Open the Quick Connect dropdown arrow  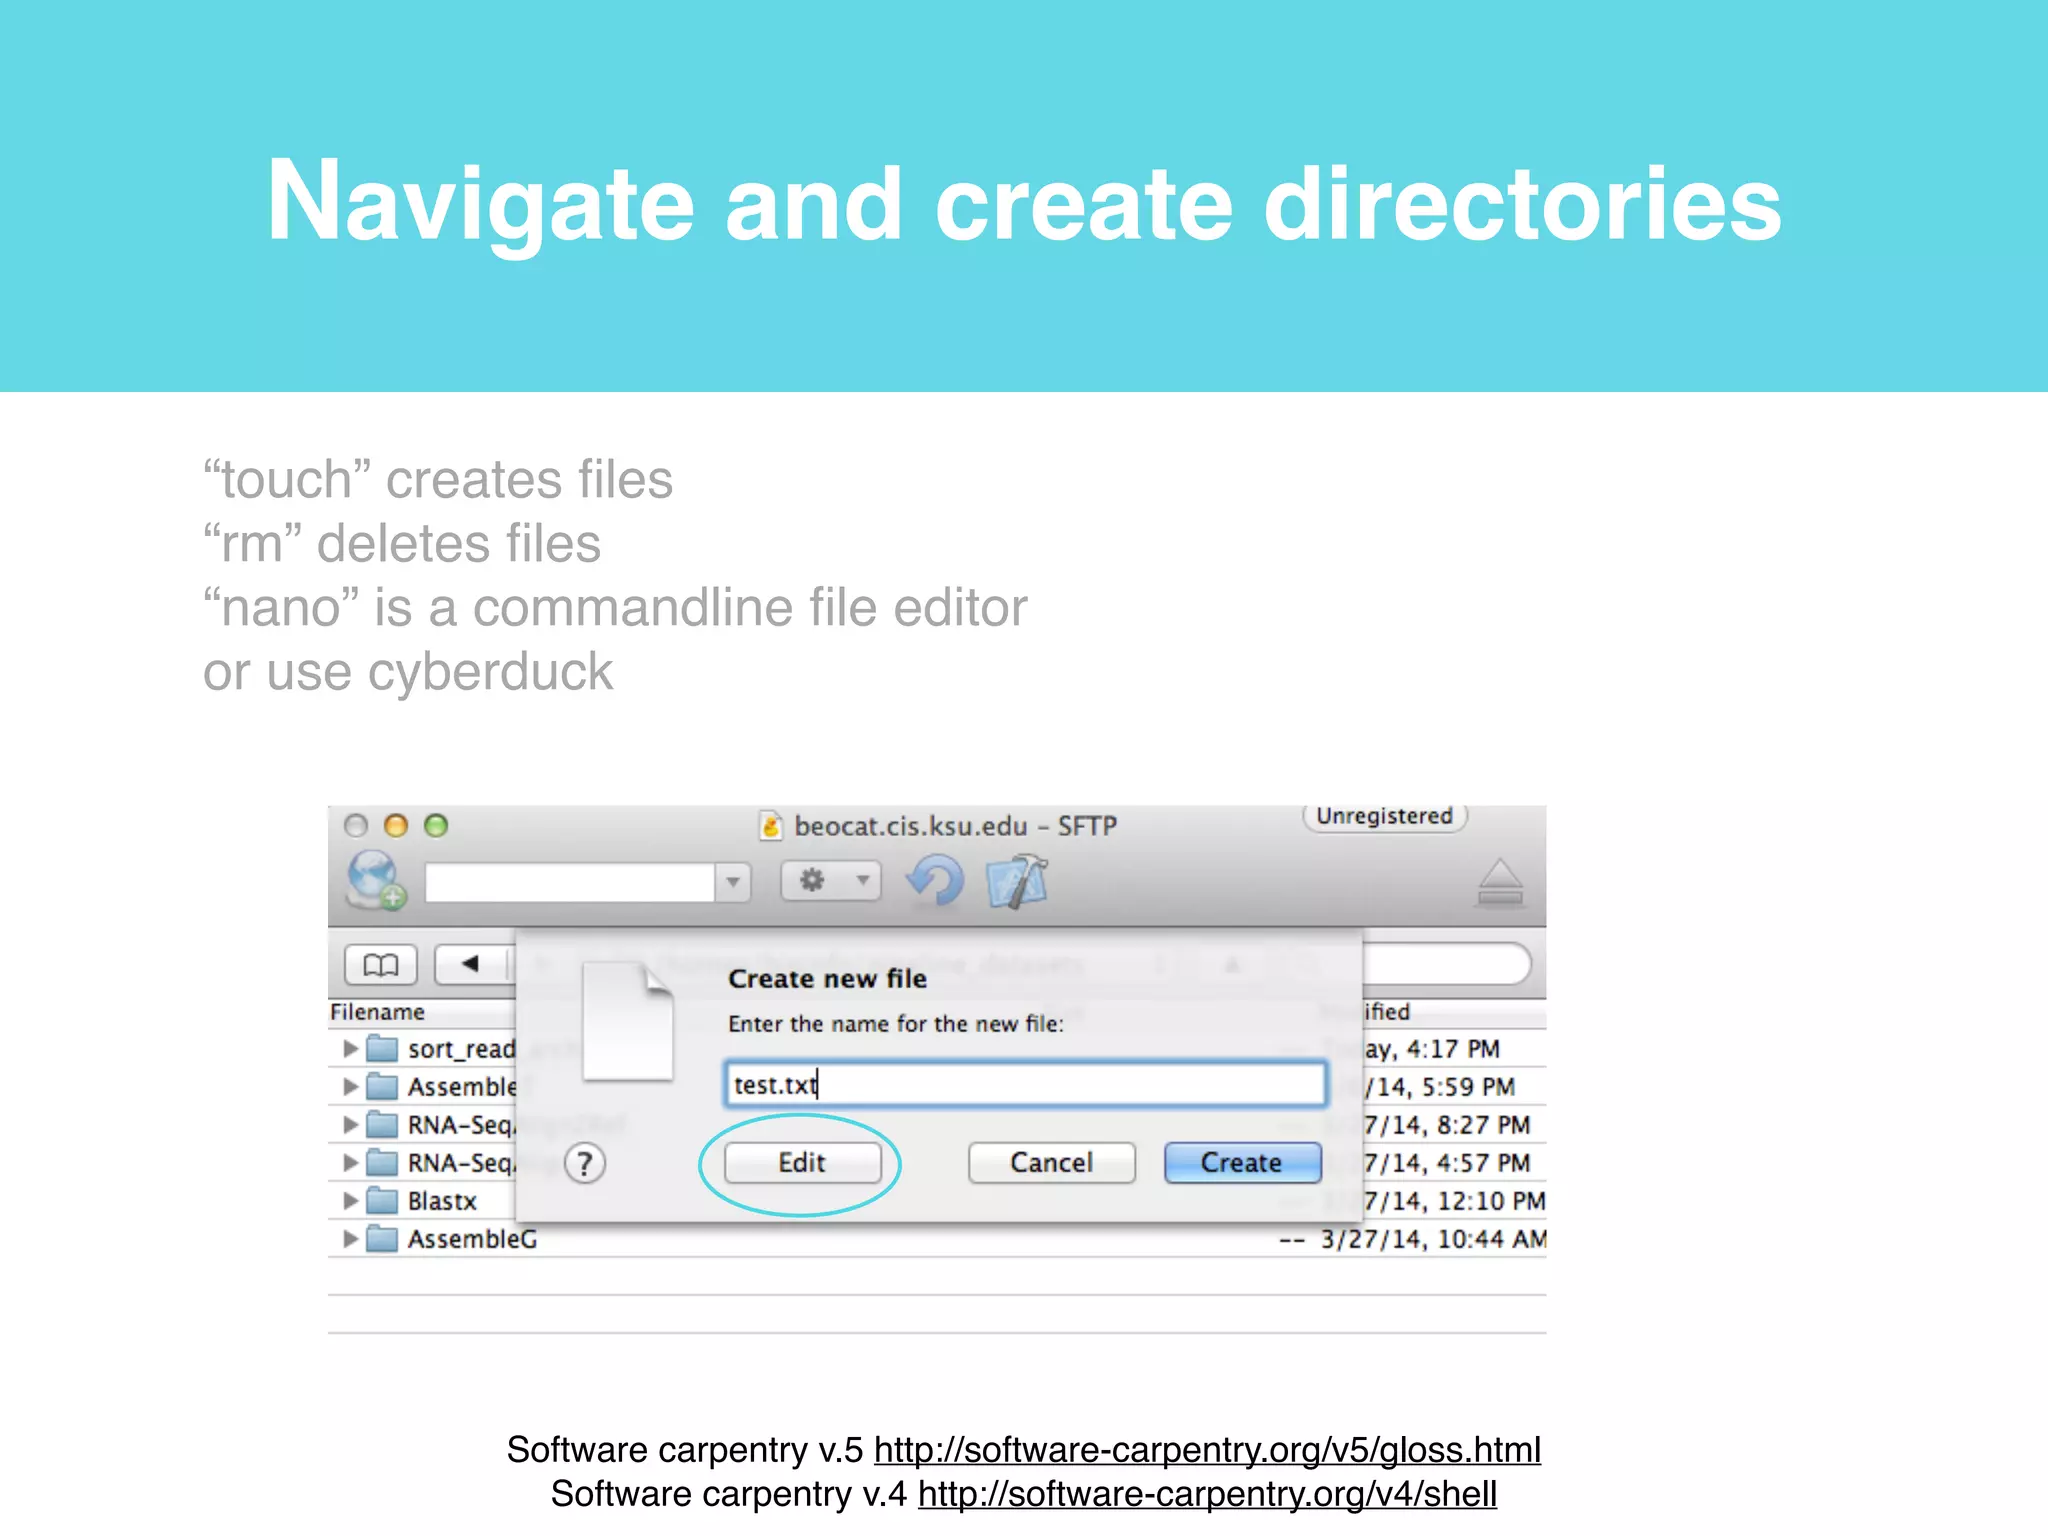pyautogui.click(x=733, y=882)
